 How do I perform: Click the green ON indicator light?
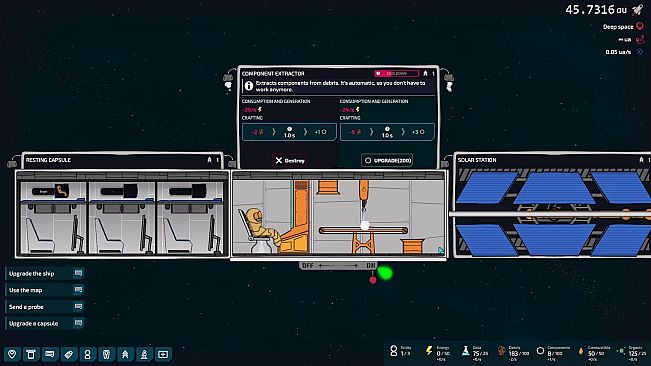[385, 273]
